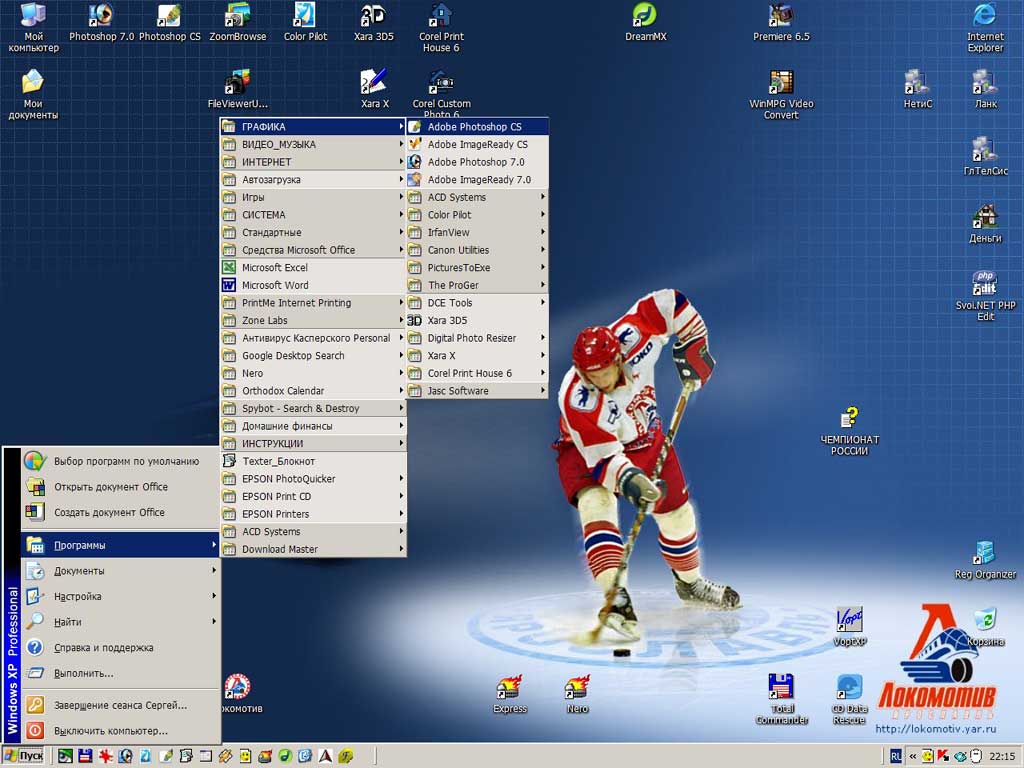Image resolution: width=1024 pixels, height=768 pixels.
Task: Open Справка и поддержка
Action: tap(121, 648)
